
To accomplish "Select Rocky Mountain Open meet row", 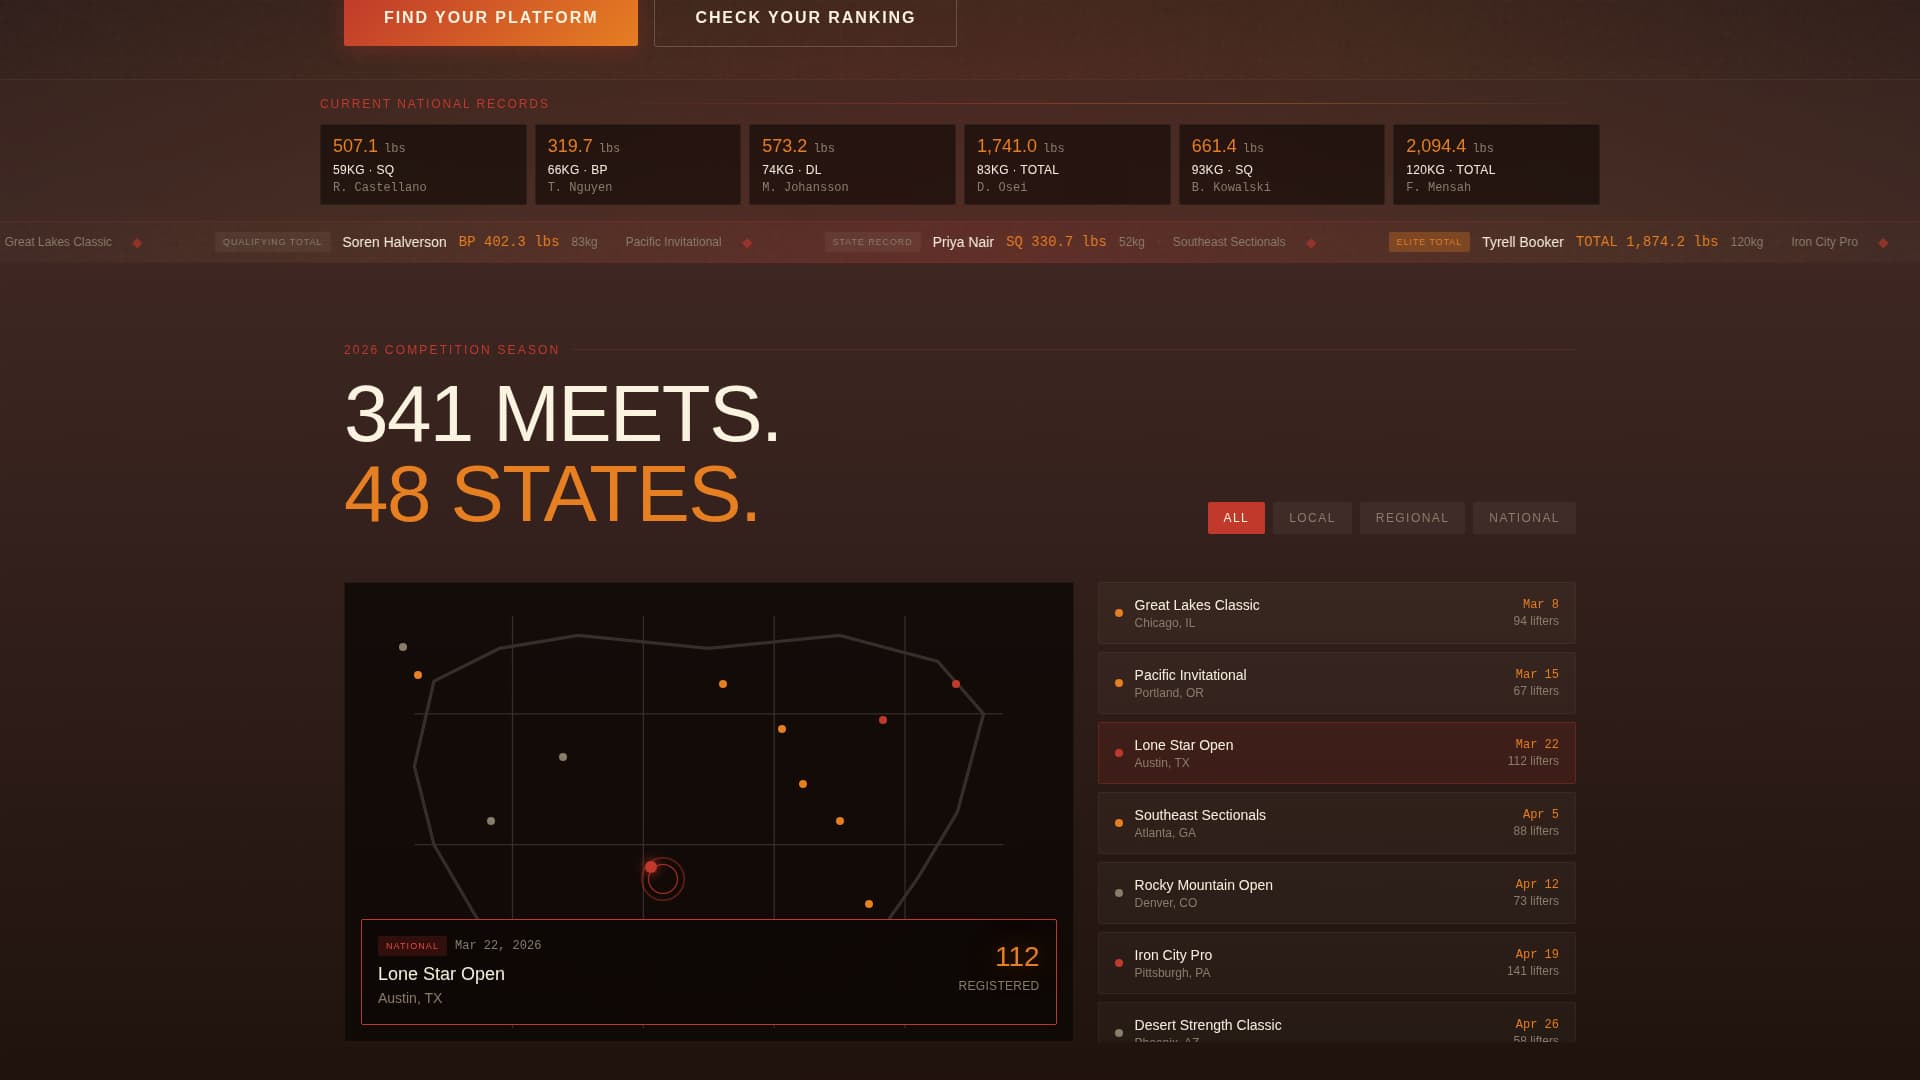I will 1336,893.
